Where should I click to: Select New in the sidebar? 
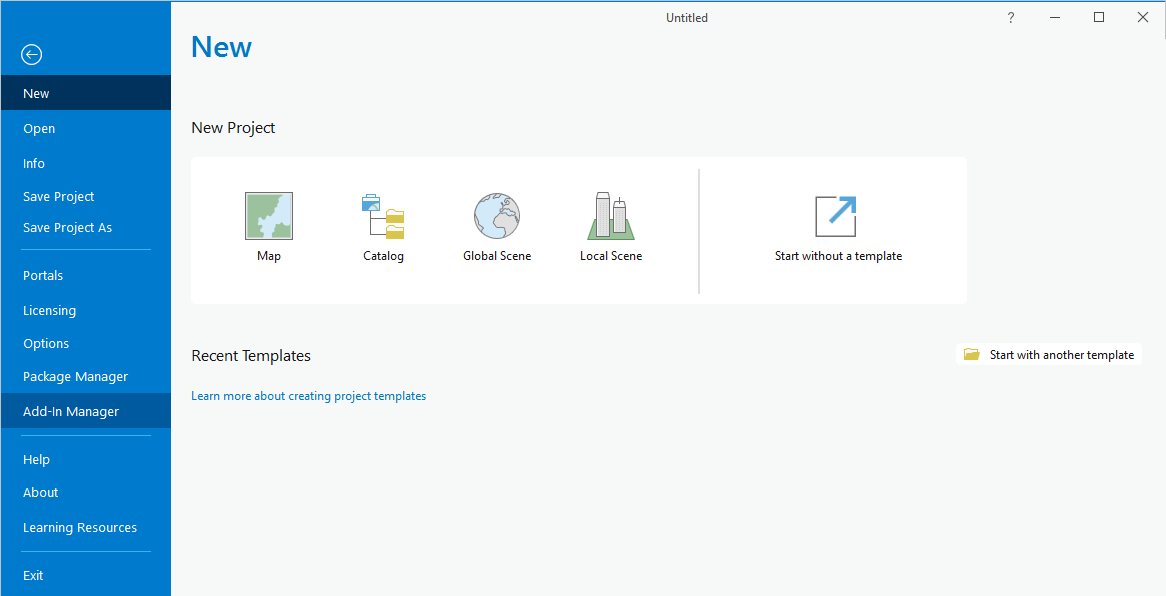(86, 93)
